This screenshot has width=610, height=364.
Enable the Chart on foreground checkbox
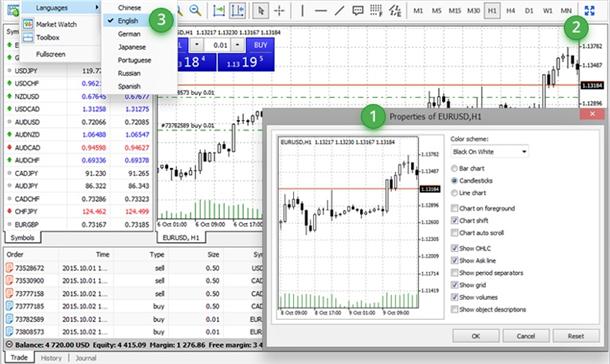[x=454, y=208]
